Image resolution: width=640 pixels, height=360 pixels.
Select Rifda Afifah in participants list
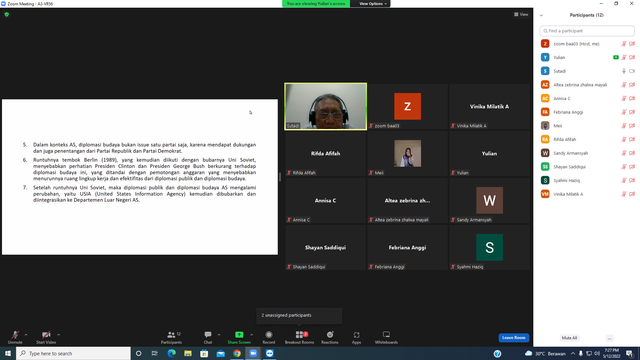point(587,139)
